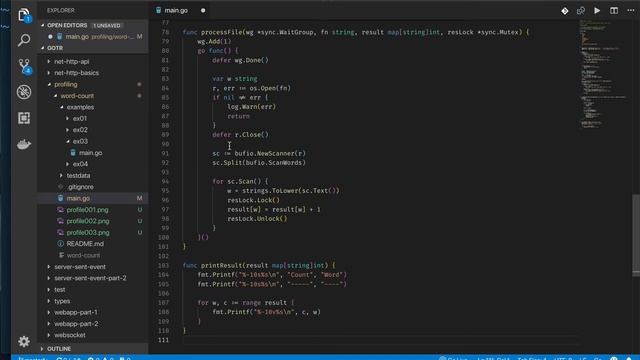Click the Open Changes icon in editor title
Image resolution: width=640 pixels, height=360 pixels.
pyautogui.click(x=580, y=11)
